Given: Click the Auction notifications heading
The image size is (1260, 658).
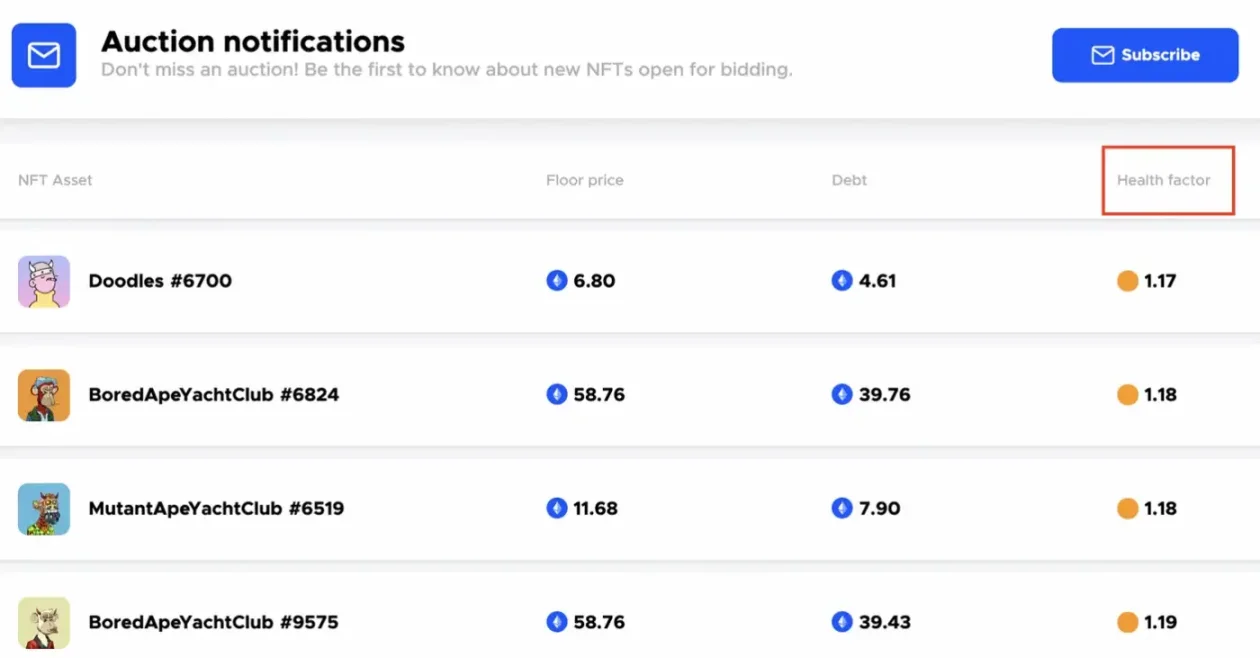Looking at the screenshot, I should pyautogui.click(x=253, y=42).
